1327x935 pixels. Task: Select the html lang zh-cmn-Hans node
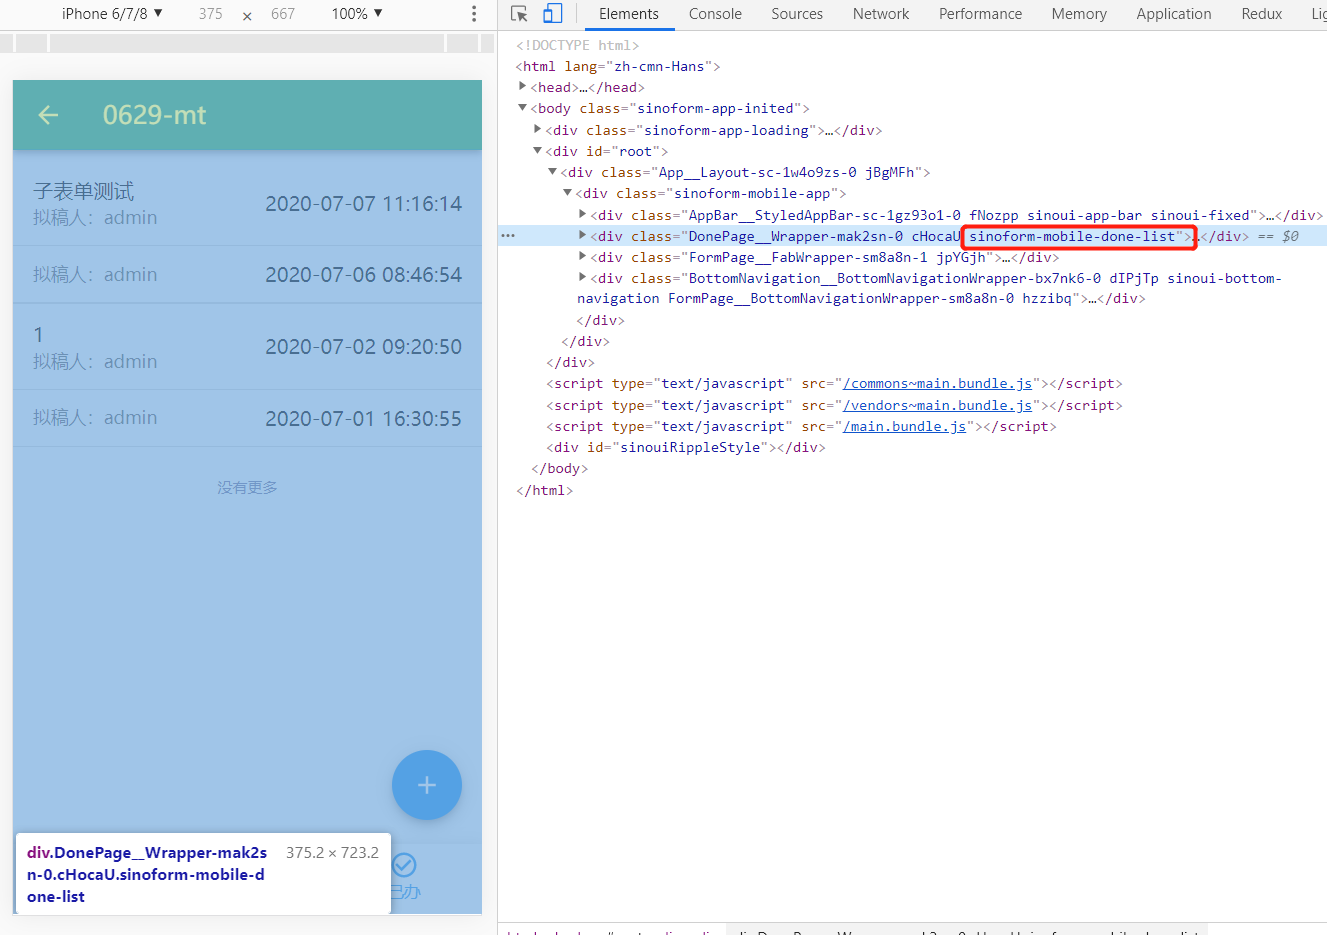click(x=618, y=66)
